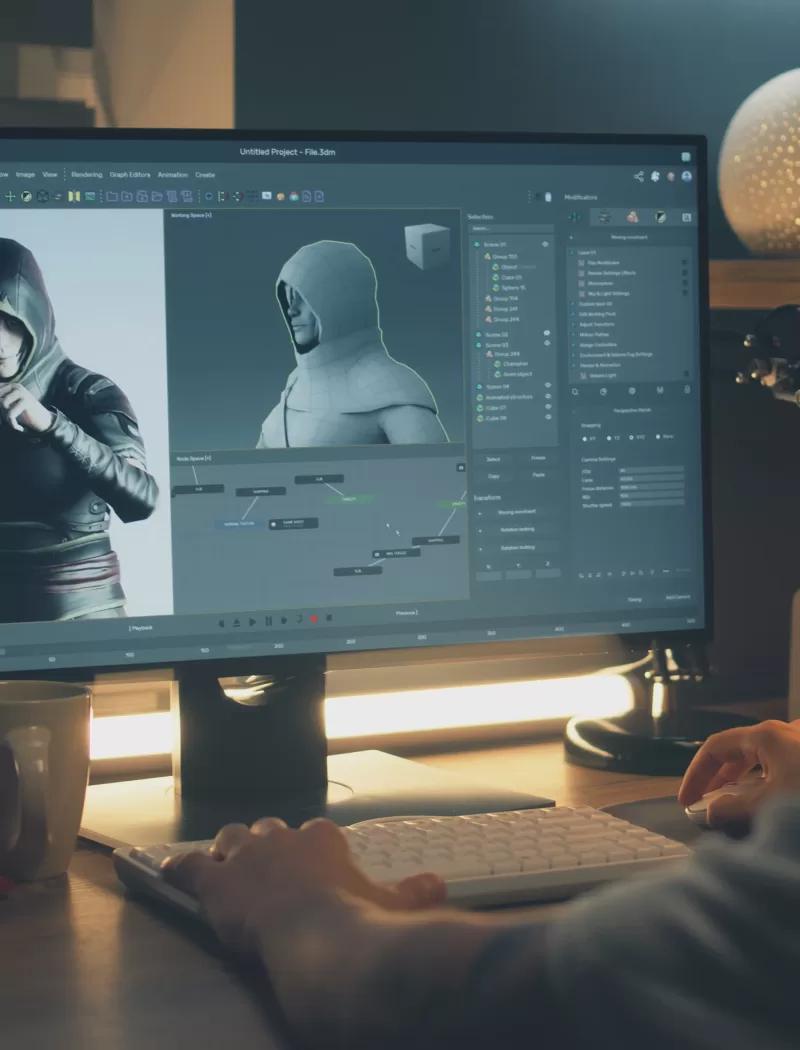Expand the Motion Paths row
Image resolution: width=800 pixels, height=1050 pixels.
coord(573,334)
